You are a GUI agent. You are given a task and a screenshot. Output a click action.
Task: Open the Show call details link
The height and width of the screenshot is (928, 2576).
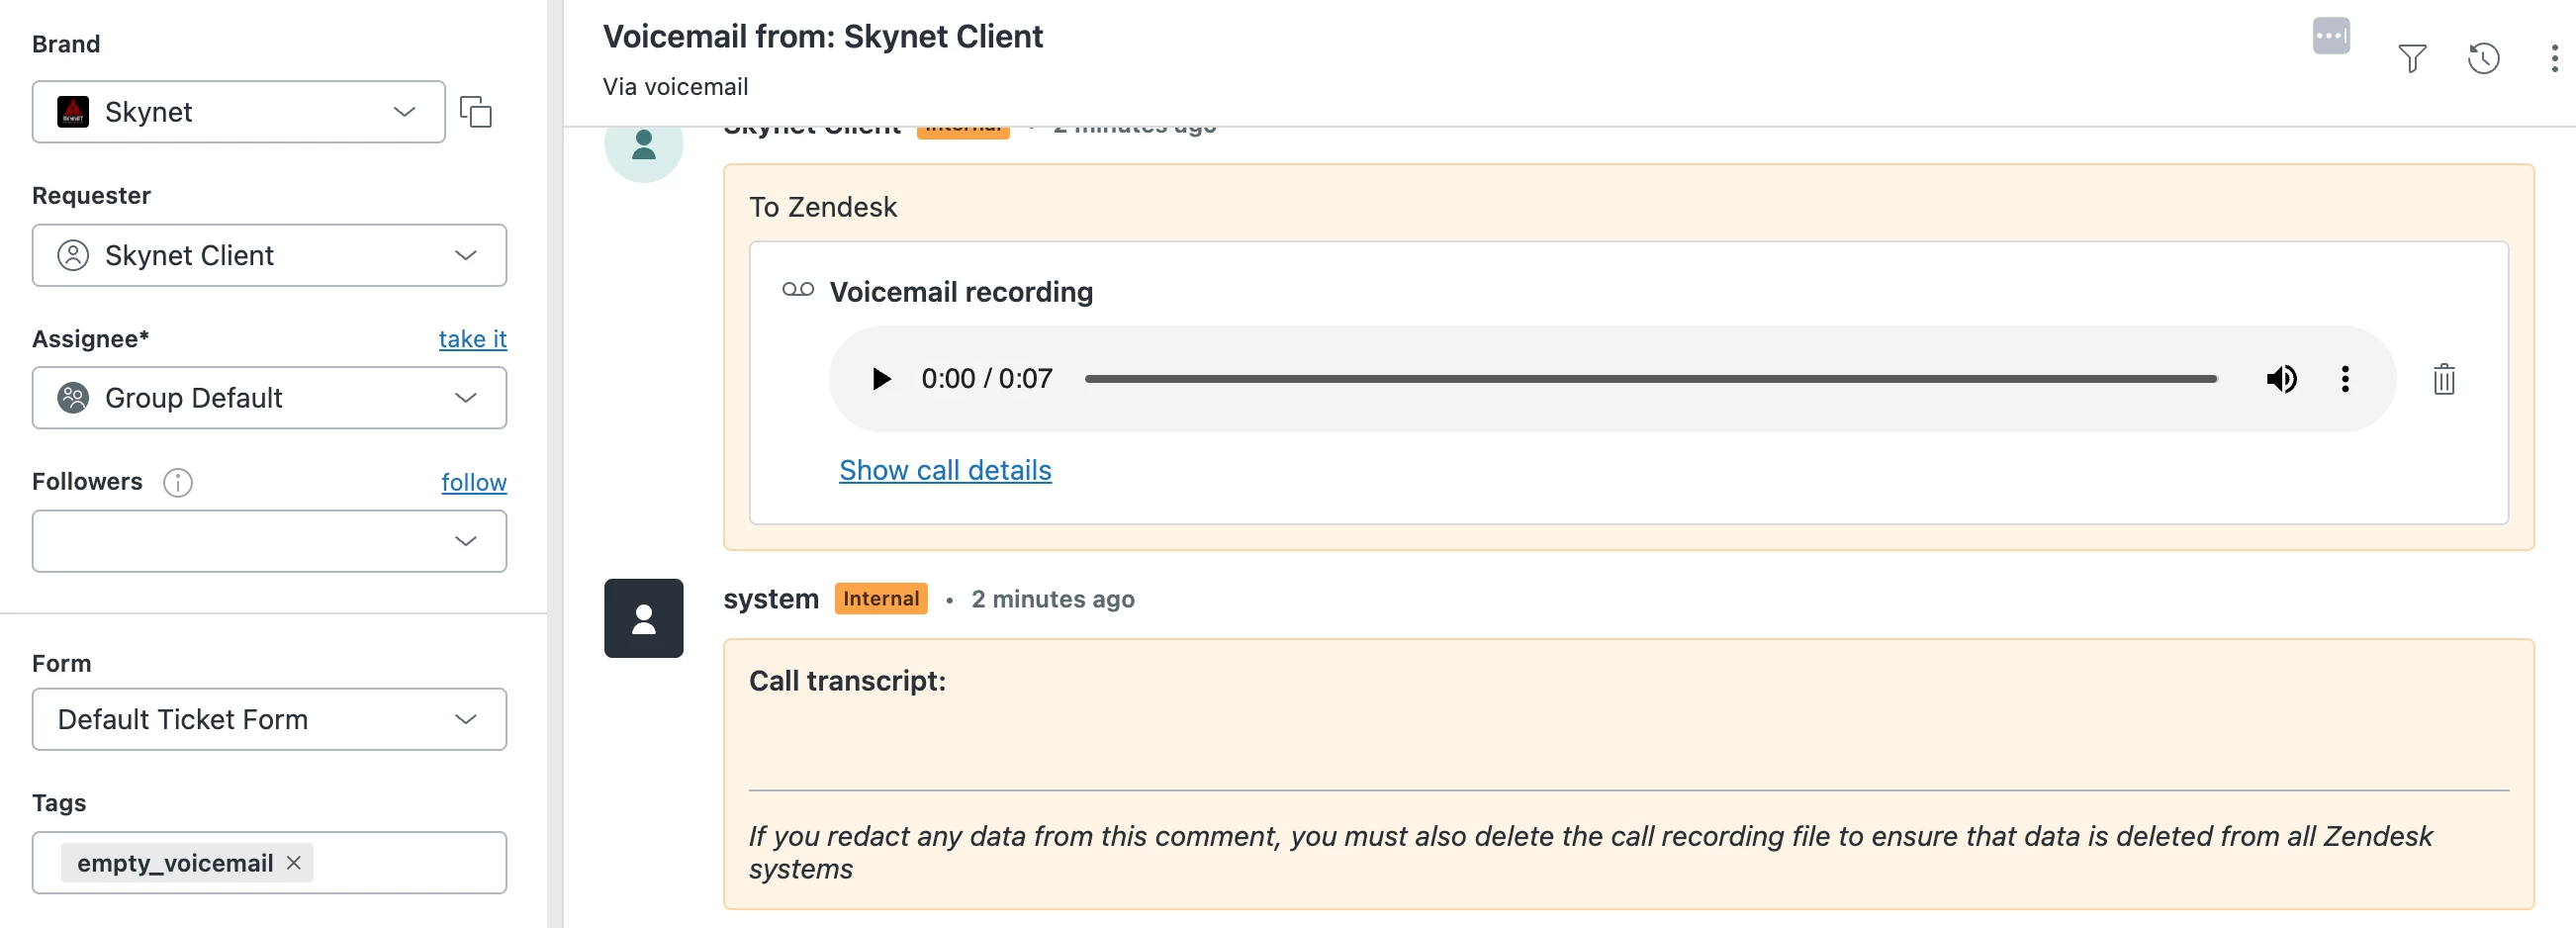coord(944,470)
